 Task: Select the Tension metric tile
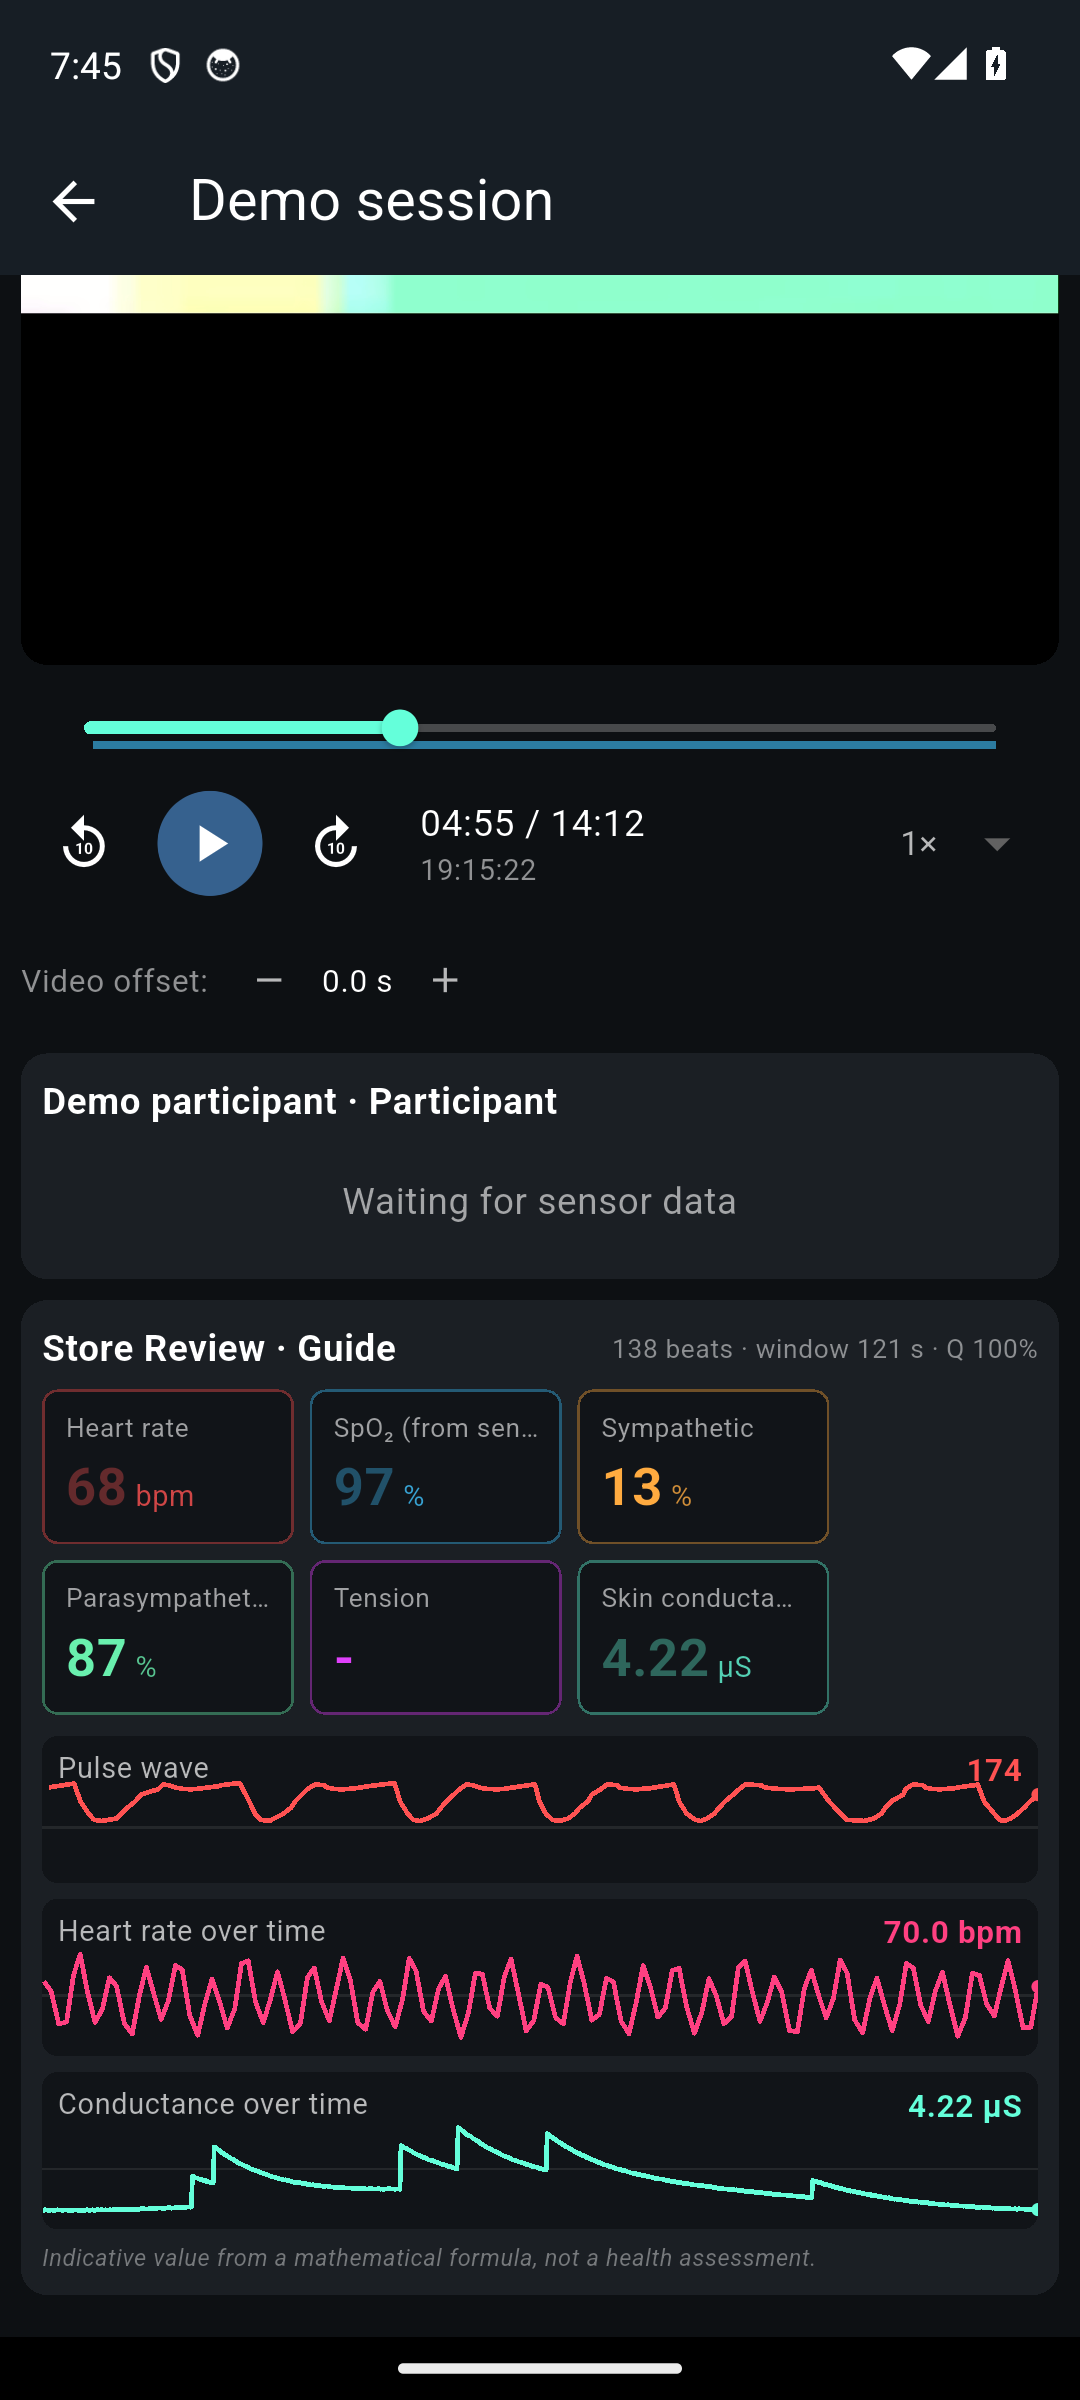click(x=436, y=1637)
